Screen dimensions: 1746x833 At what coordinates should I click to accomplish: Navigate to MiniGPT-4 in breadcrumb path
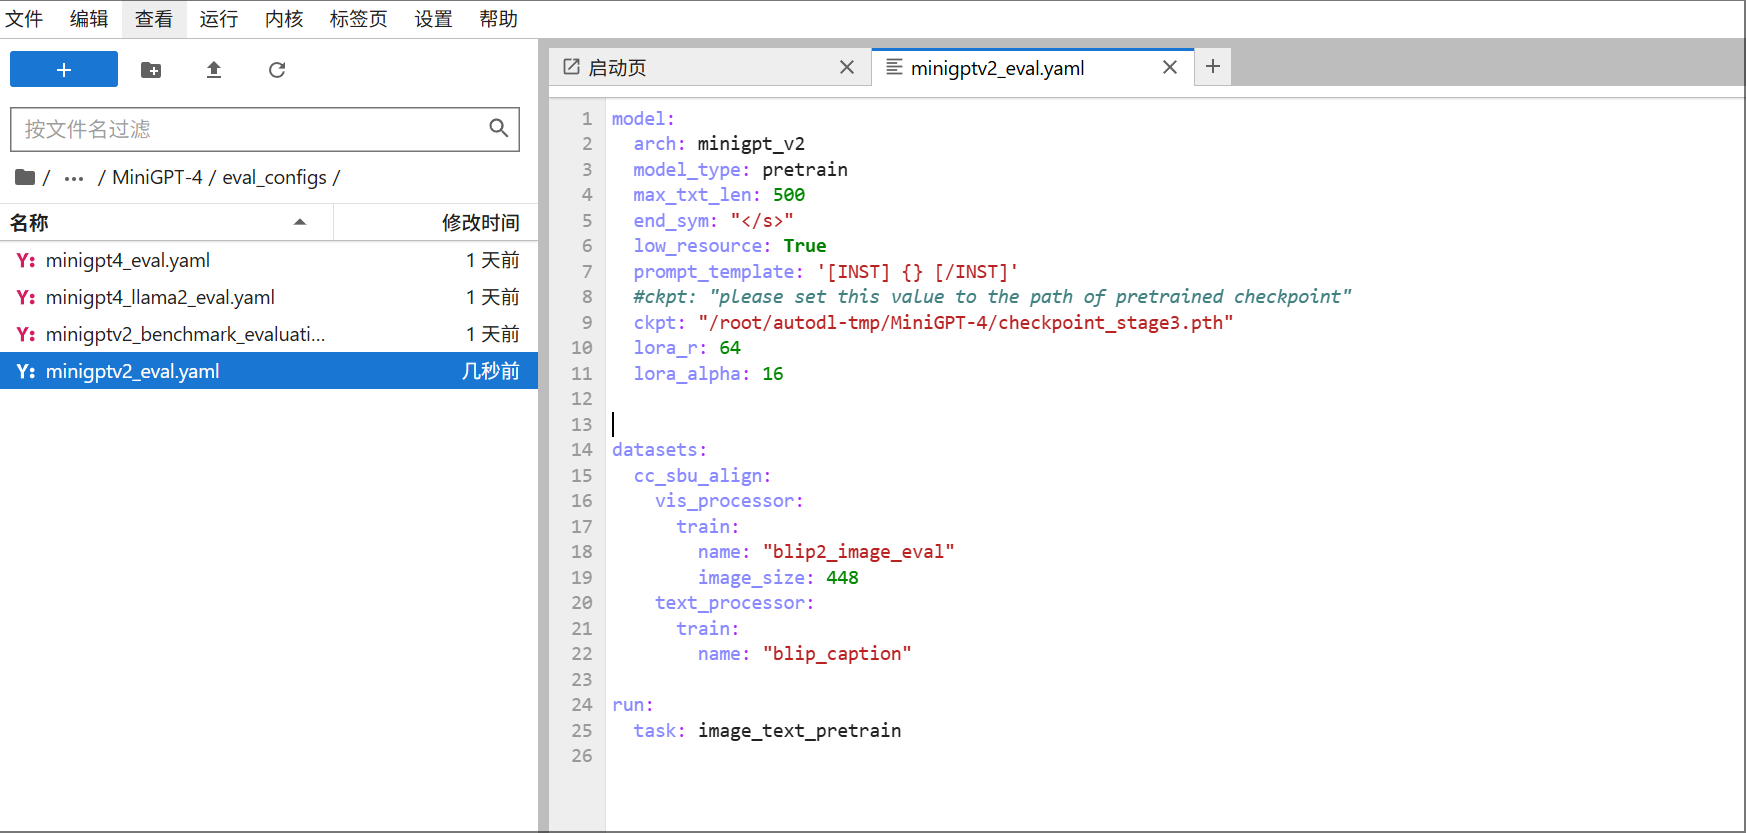click(x=157, y=177)
